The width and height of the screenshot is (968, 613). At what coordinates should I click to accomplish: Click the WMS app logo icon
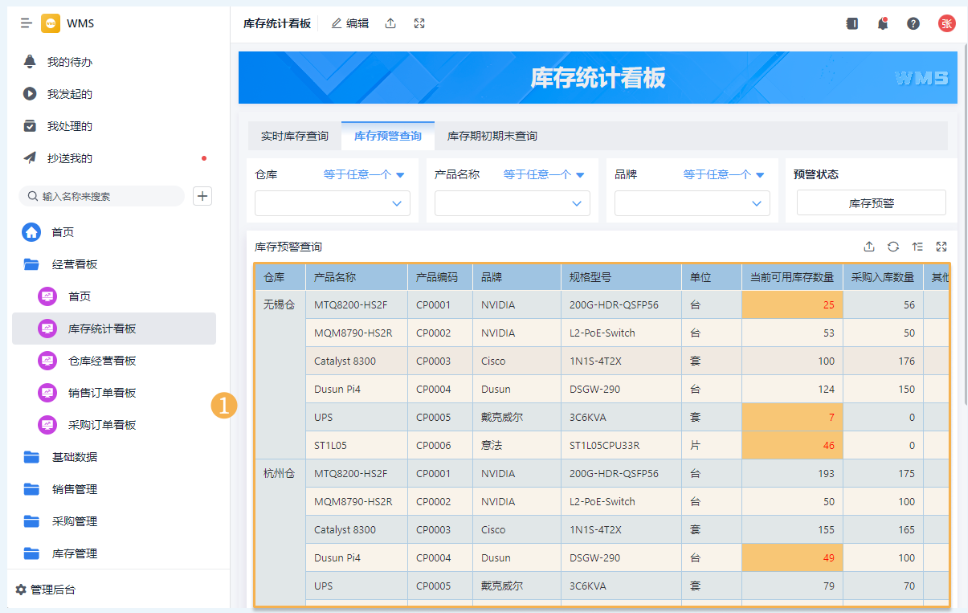point(50,23)
